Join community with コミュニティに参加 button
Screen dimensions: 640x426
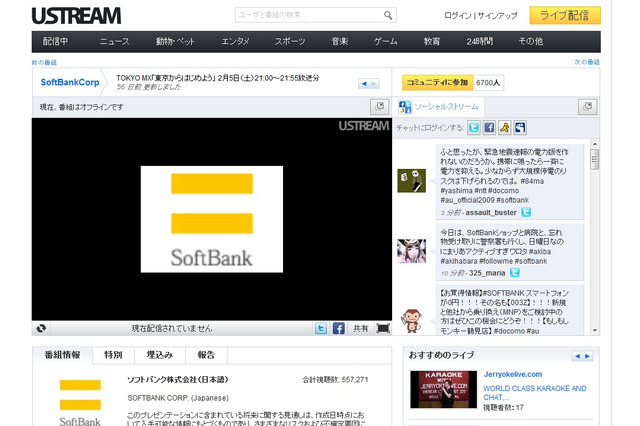[436, 83]
